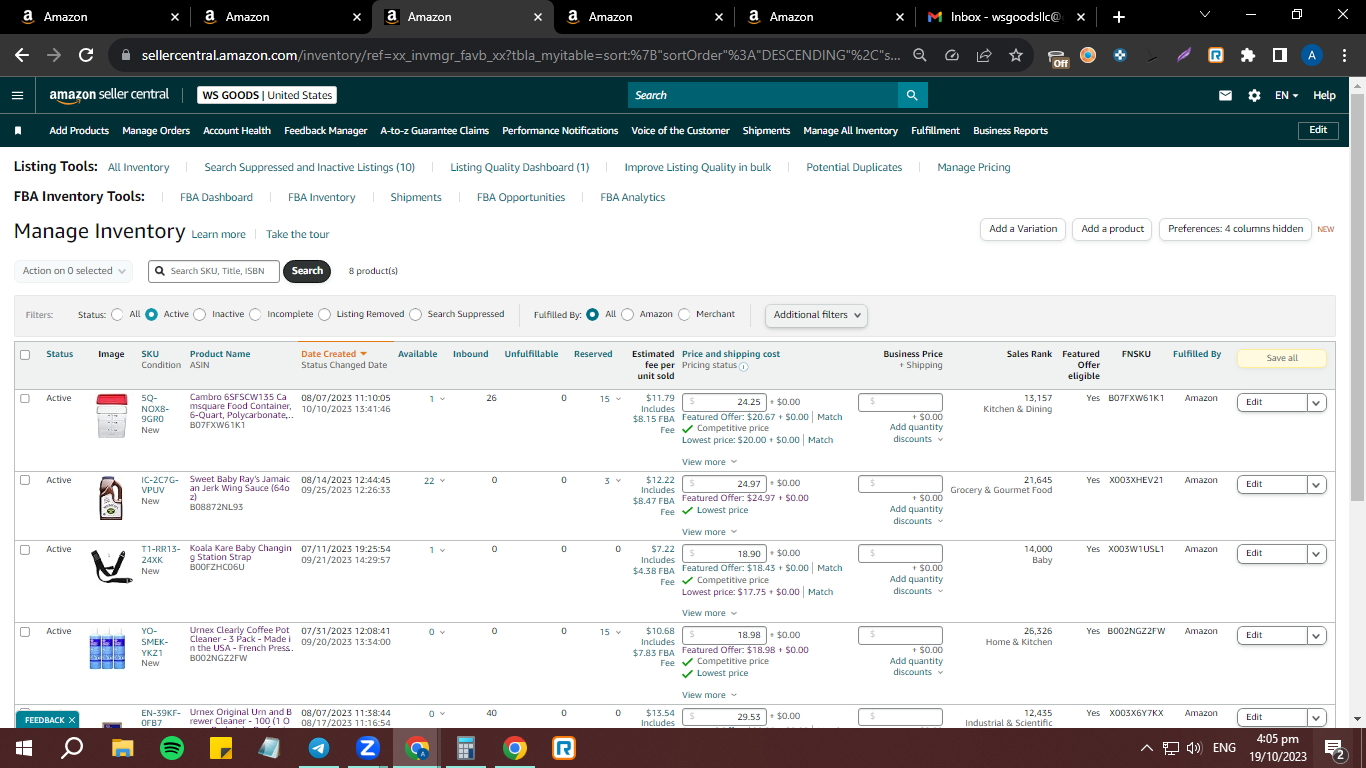Open Edit dropdown arrow for Cambro row
Screen dimensions: 1366x768
[1317, 402]
